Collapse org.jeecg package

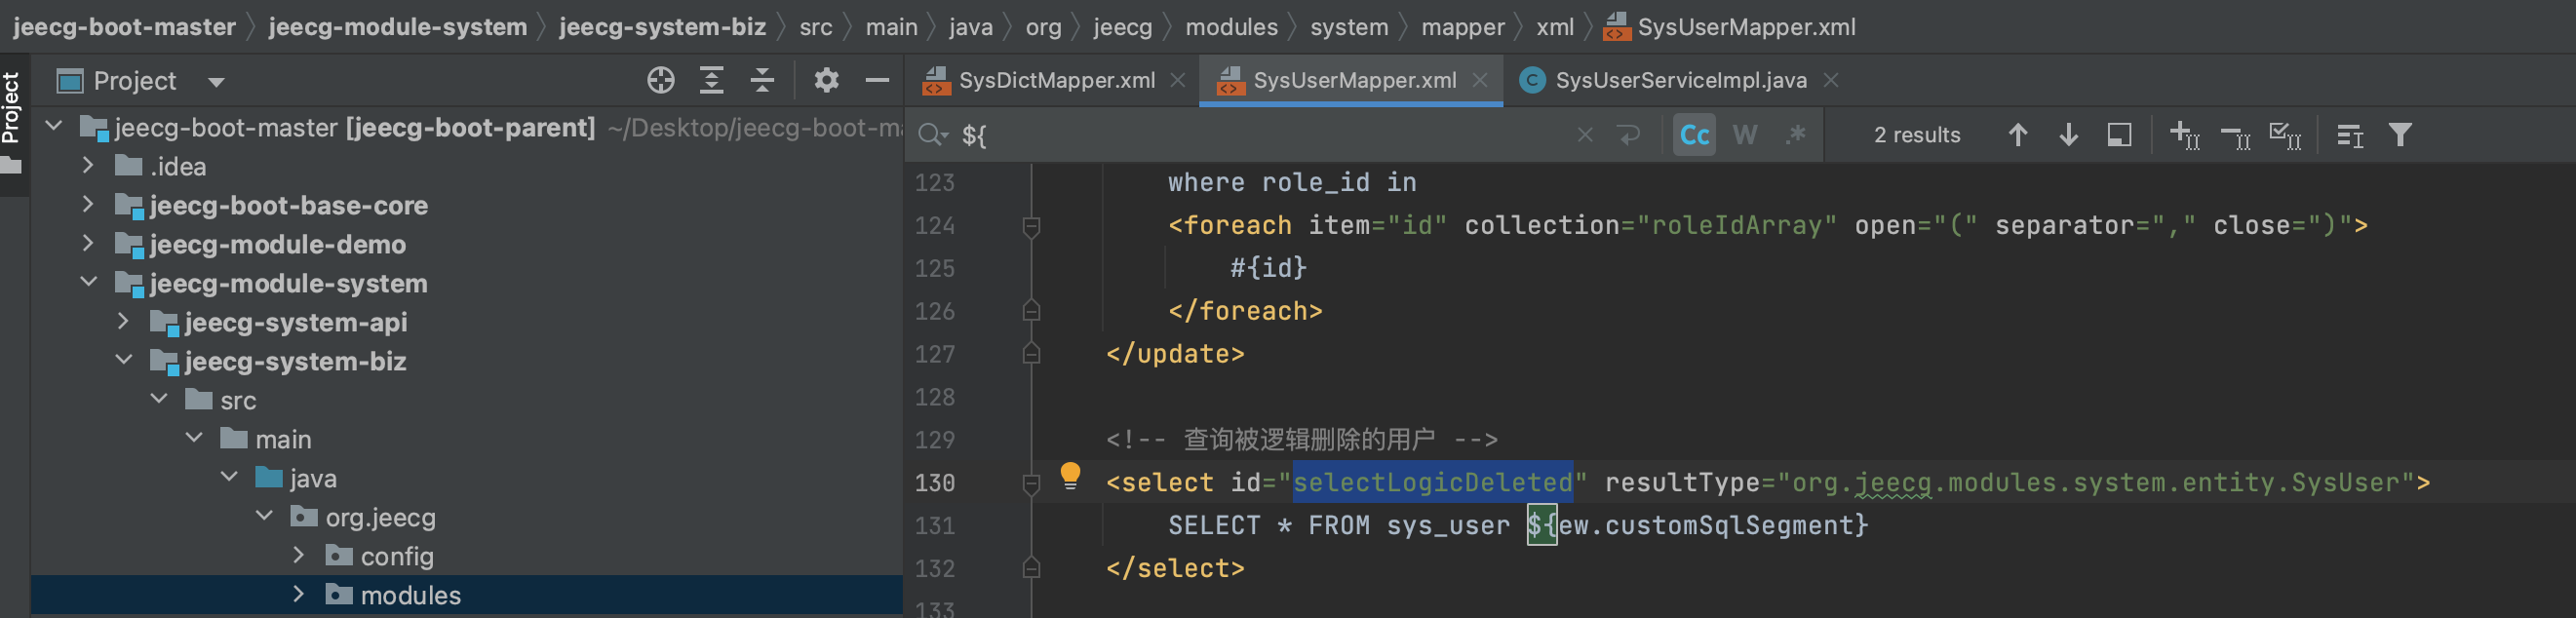pyautogui.click(x=264, y=516)
